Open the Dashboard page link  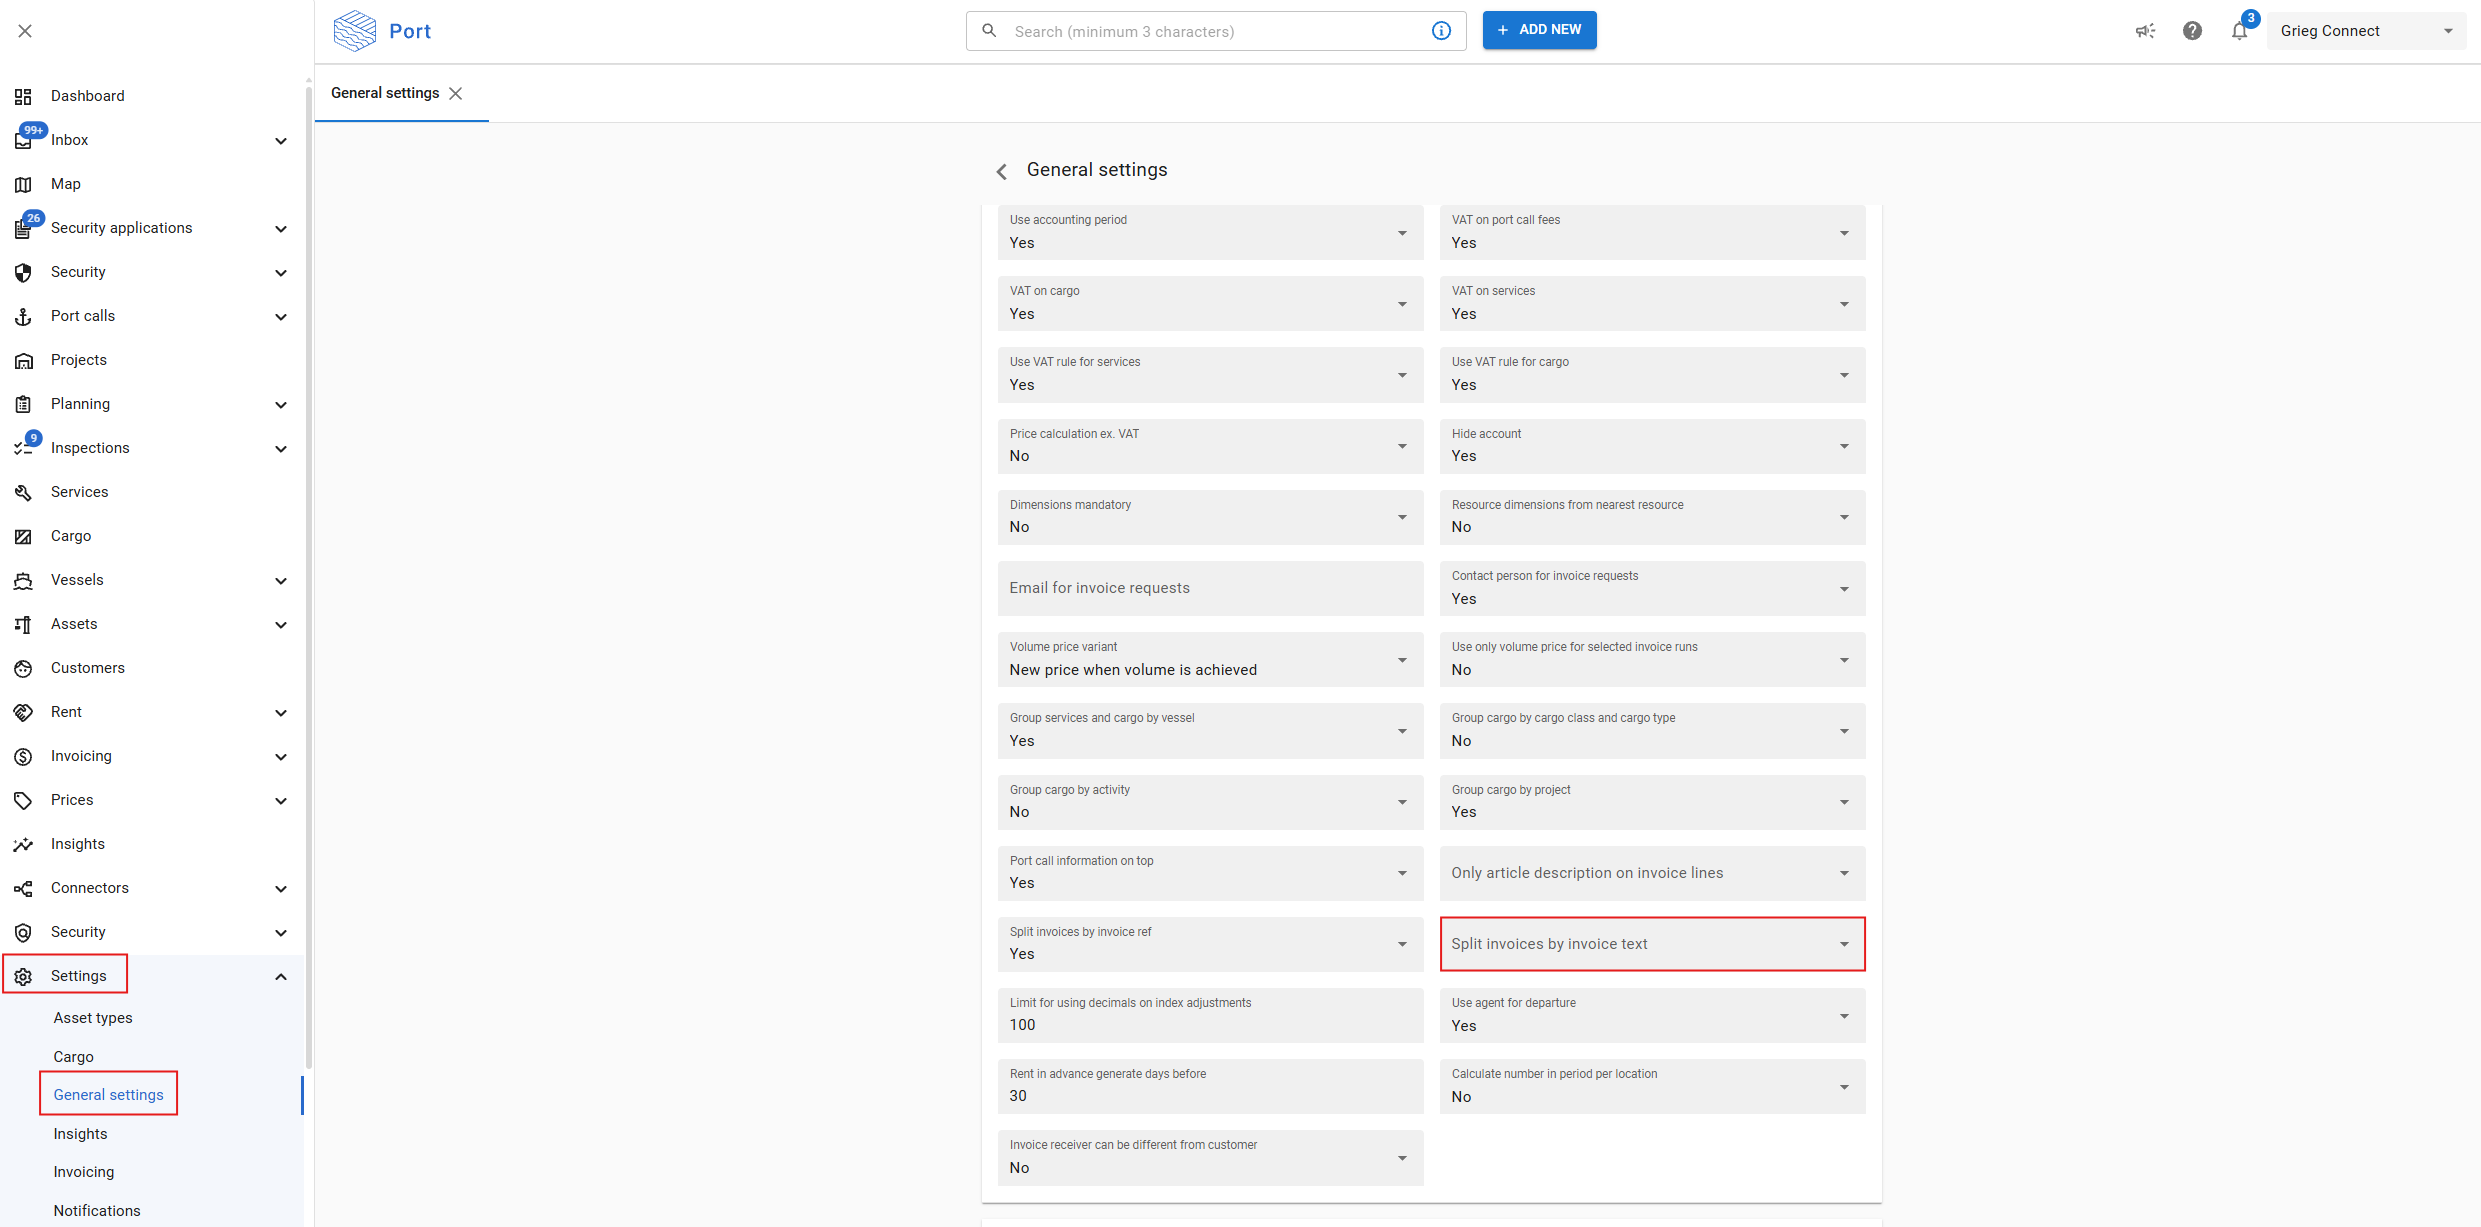[88, 96]
